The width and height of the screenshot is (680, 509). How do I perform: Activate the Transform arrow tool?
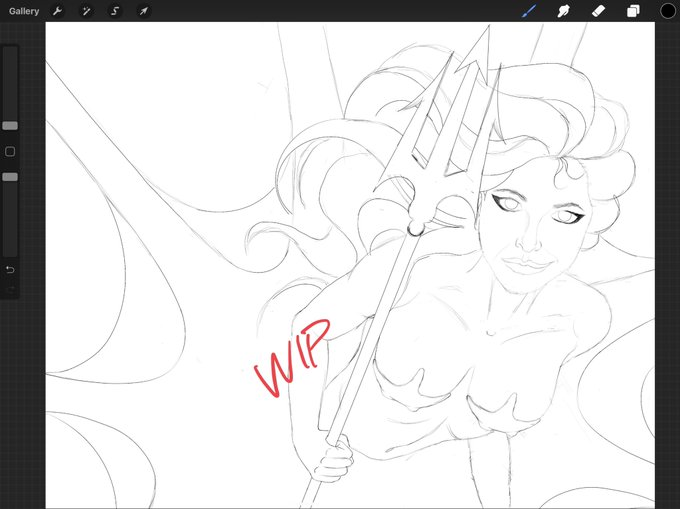144,11
